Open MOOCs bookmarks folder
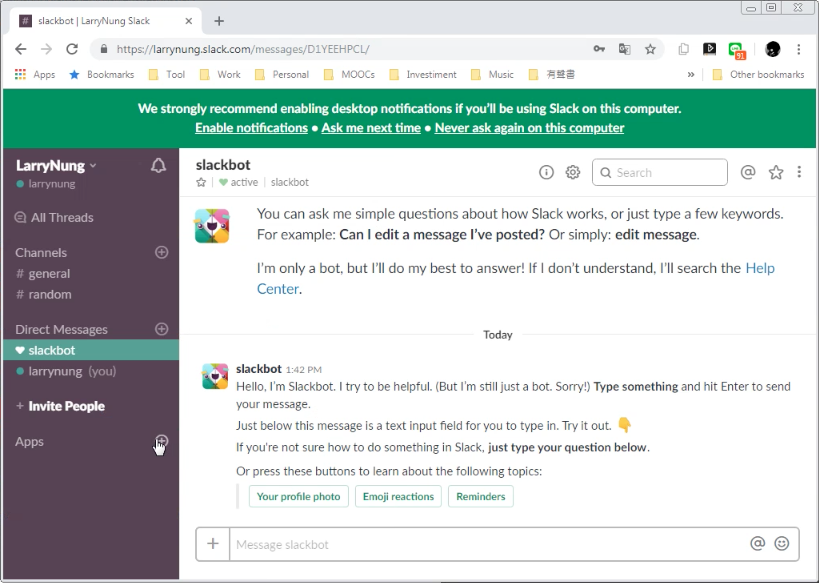This screenshot has height=583, width=819. pyautogui.click(x=349, y=75)
